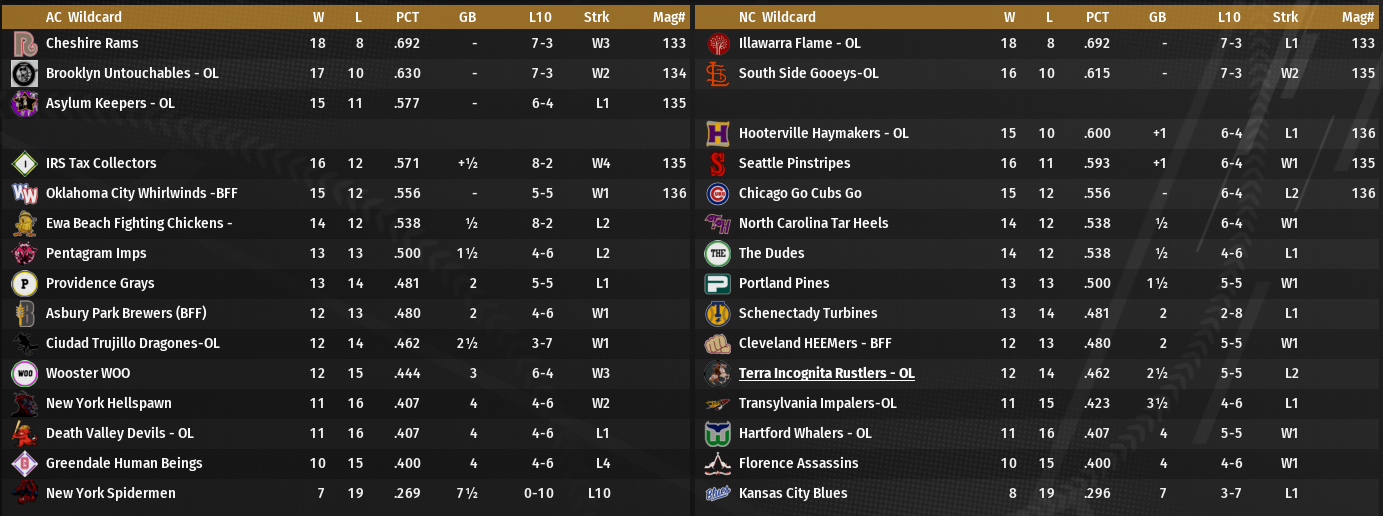Click the Chicago Go Cubs Go logo
Viewport: 1383px width, 516px height.
click(717, 194)
